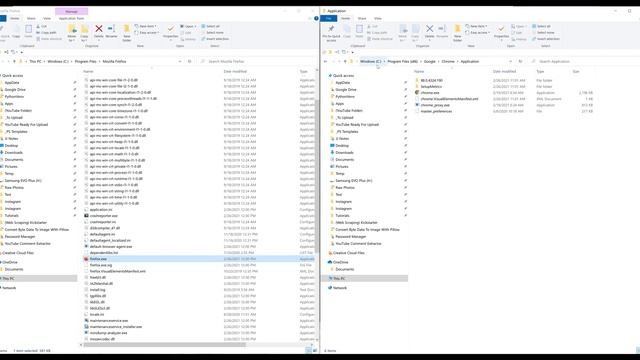Select master_preferences in Application window
The image size is (640, 360).
coord(436,111)
